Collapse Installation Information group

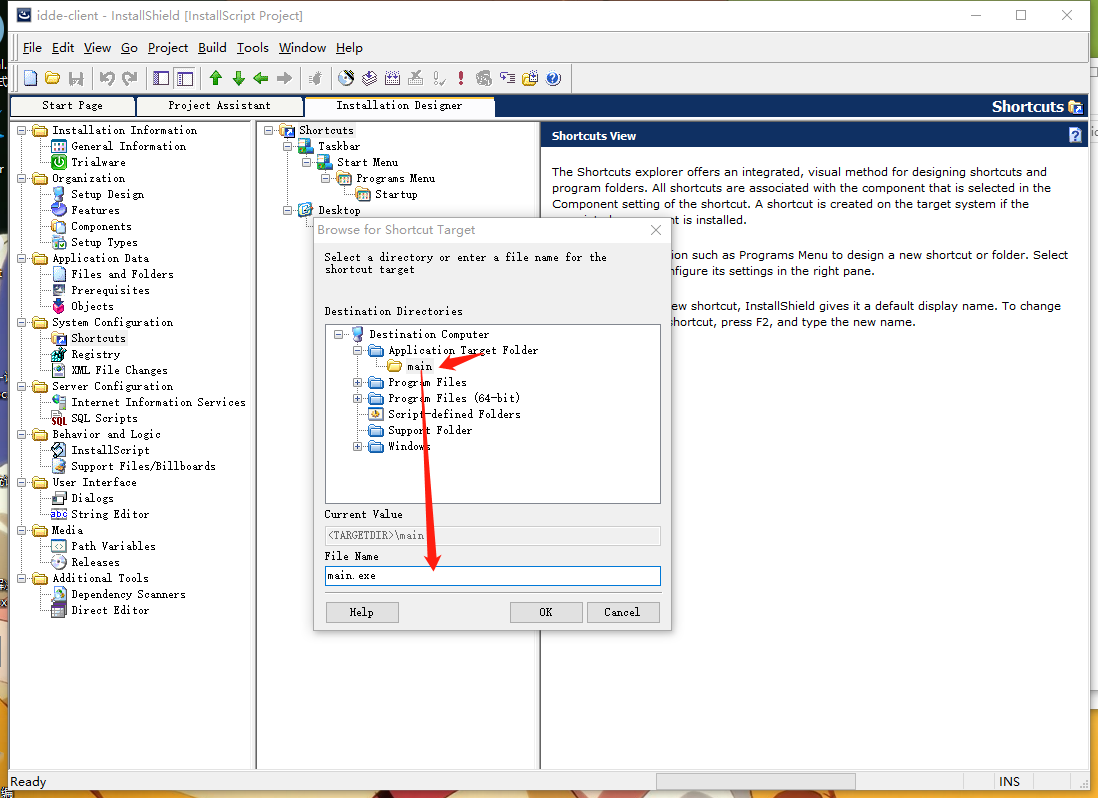coord(22,130)
